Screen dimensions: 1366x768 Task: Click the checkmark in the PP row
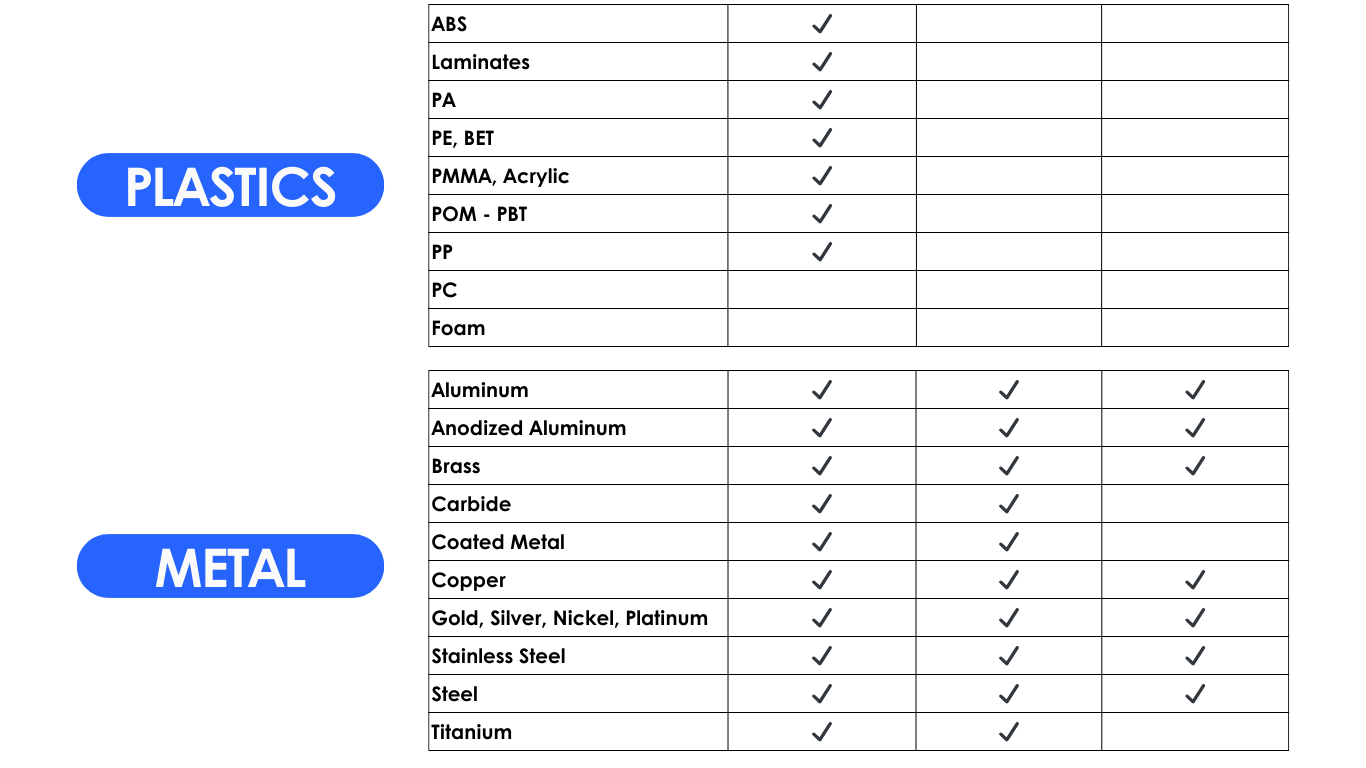point(822,252)
